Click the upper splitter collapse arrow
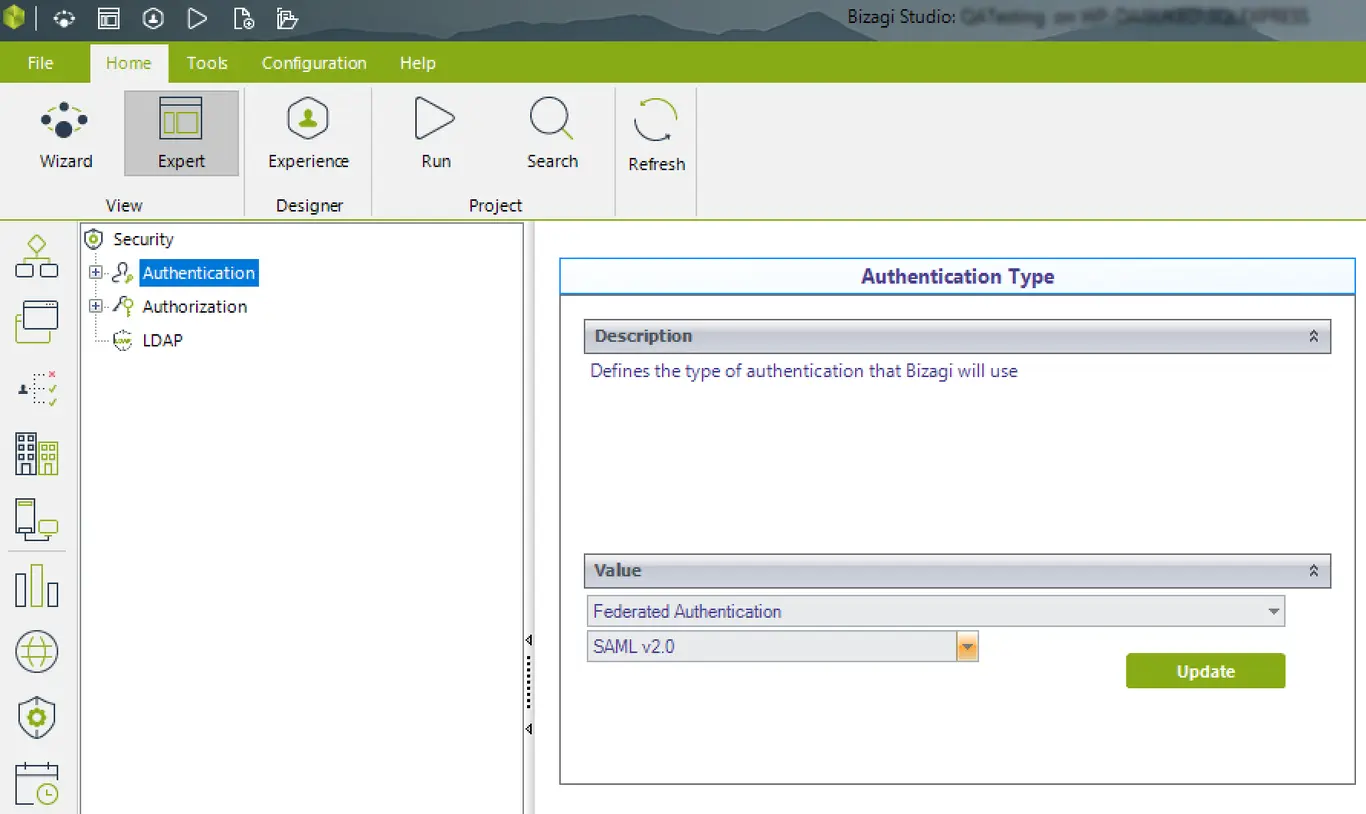This screenshot has width=1366, height=814. click(528, 640)
